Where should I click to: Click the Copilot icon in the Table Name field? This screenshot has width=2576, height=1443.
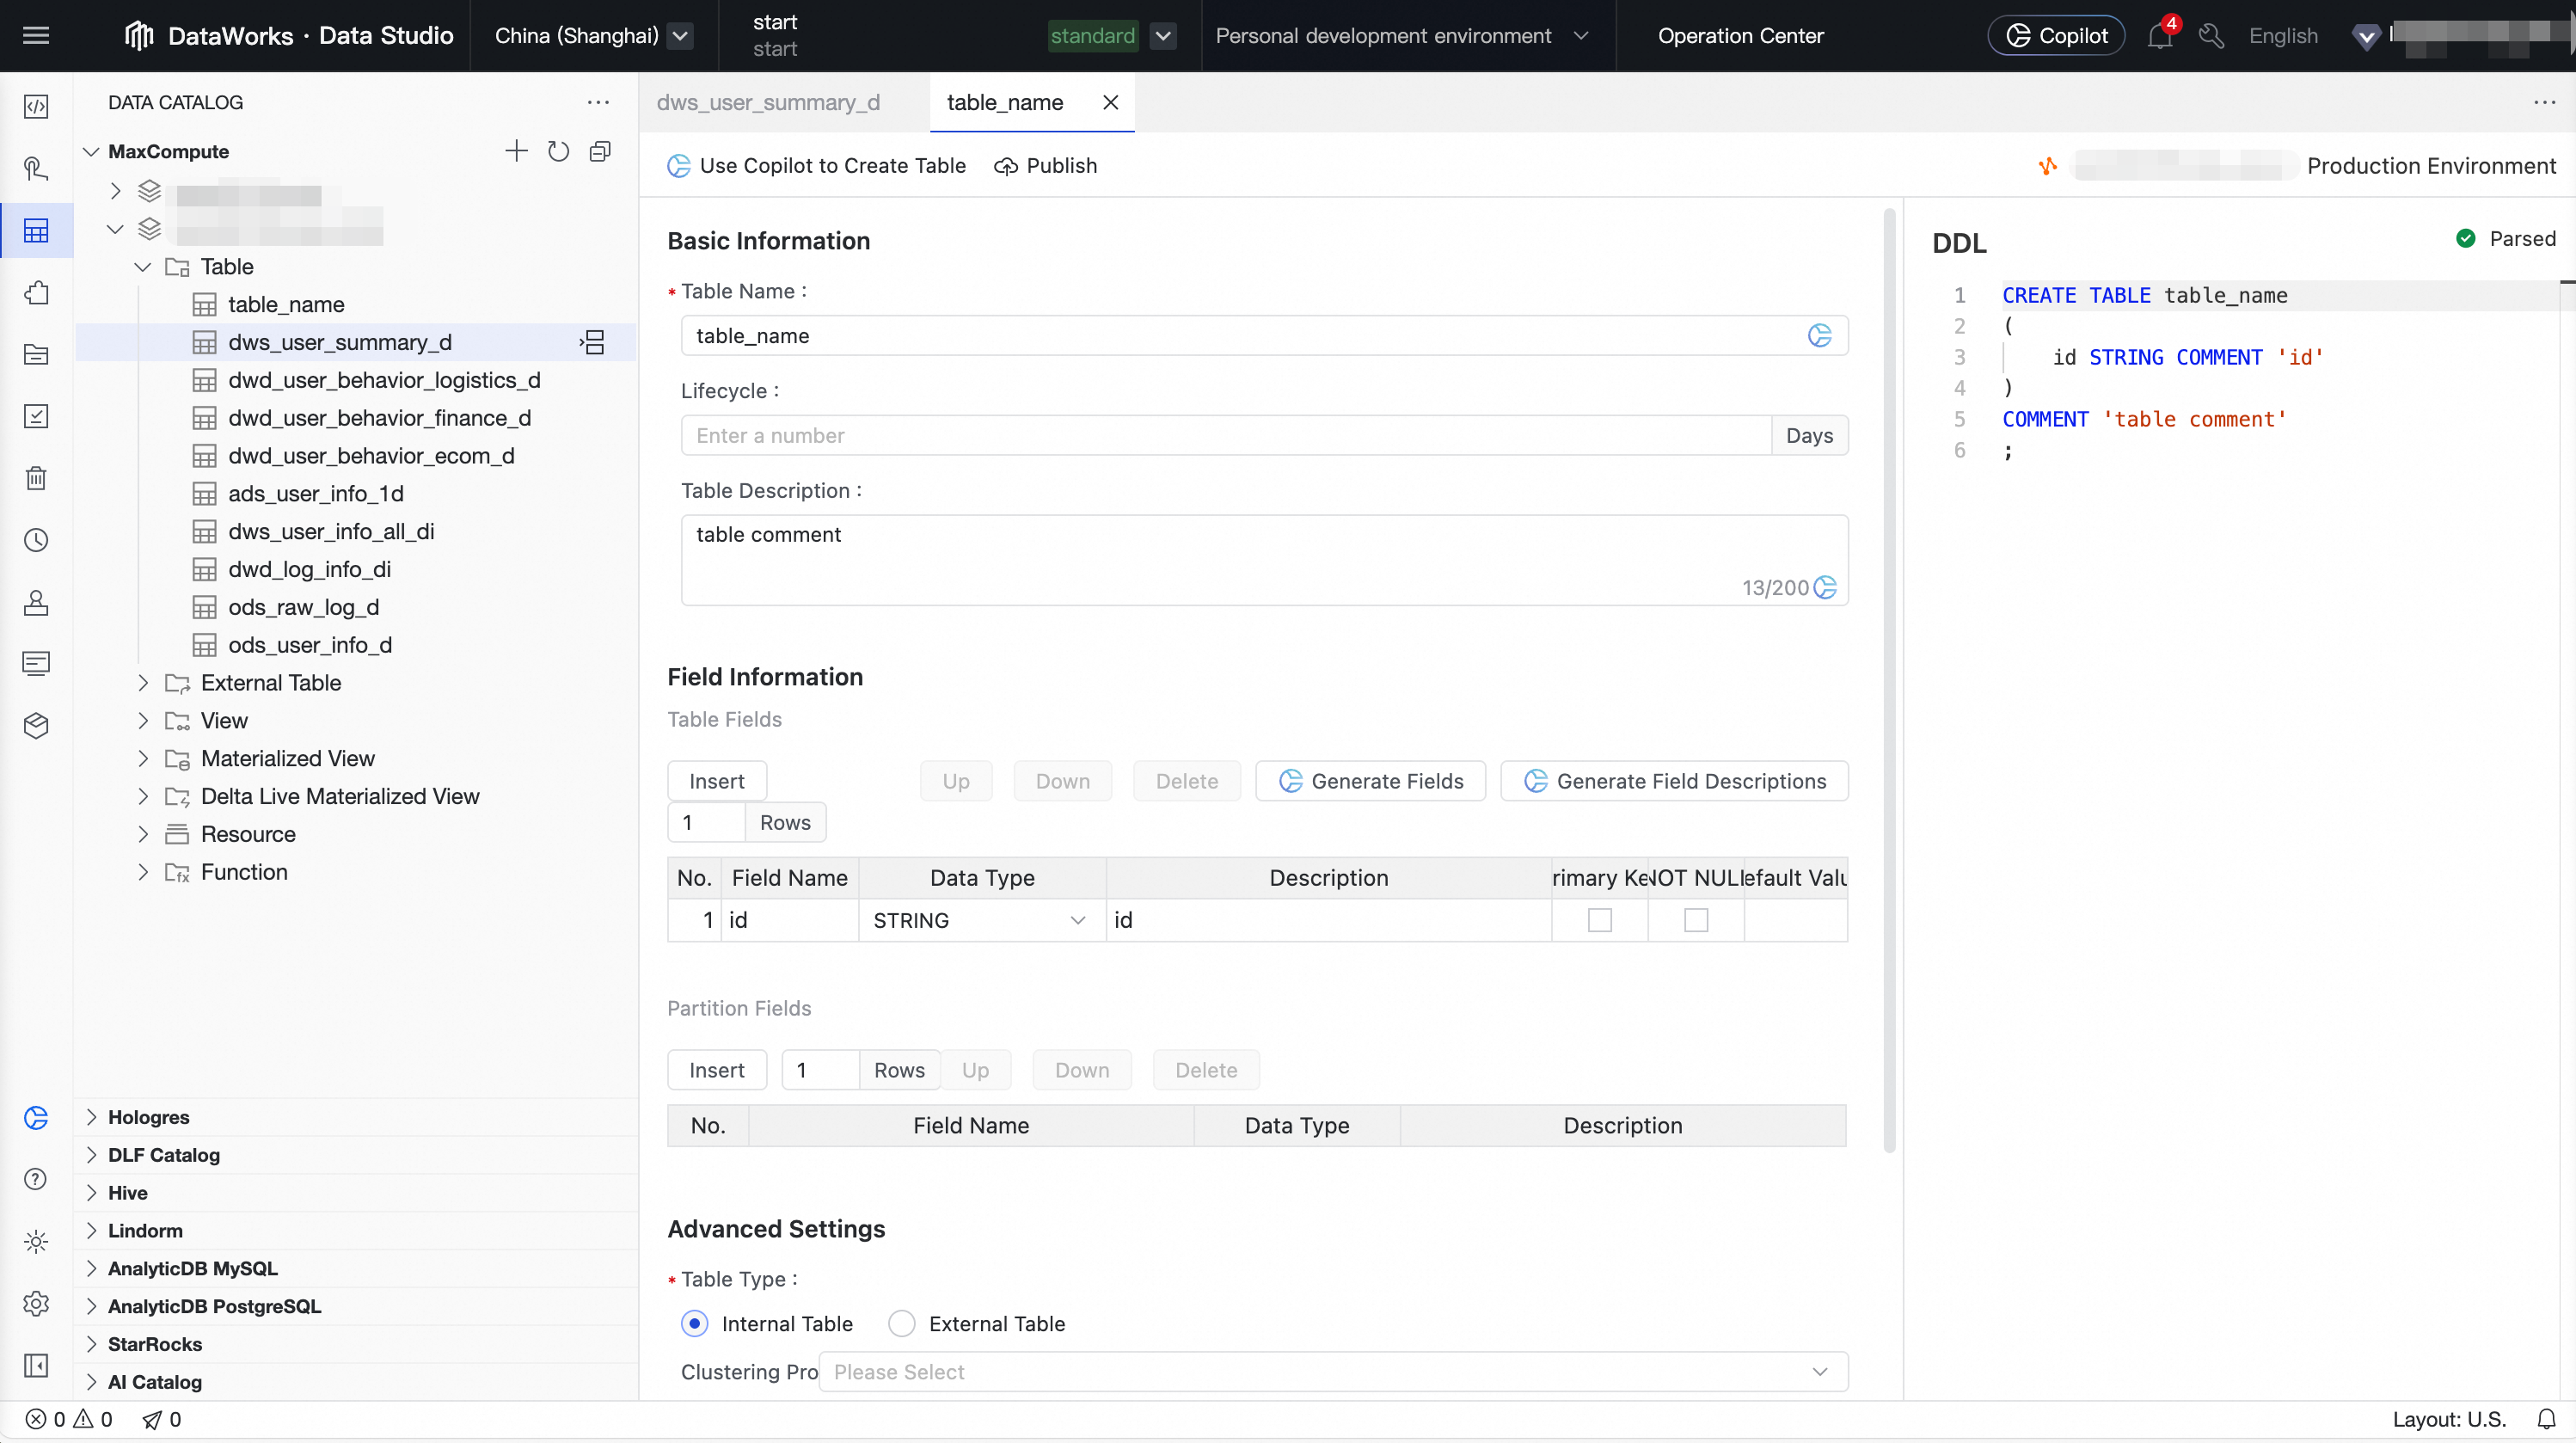point(1819,336)
